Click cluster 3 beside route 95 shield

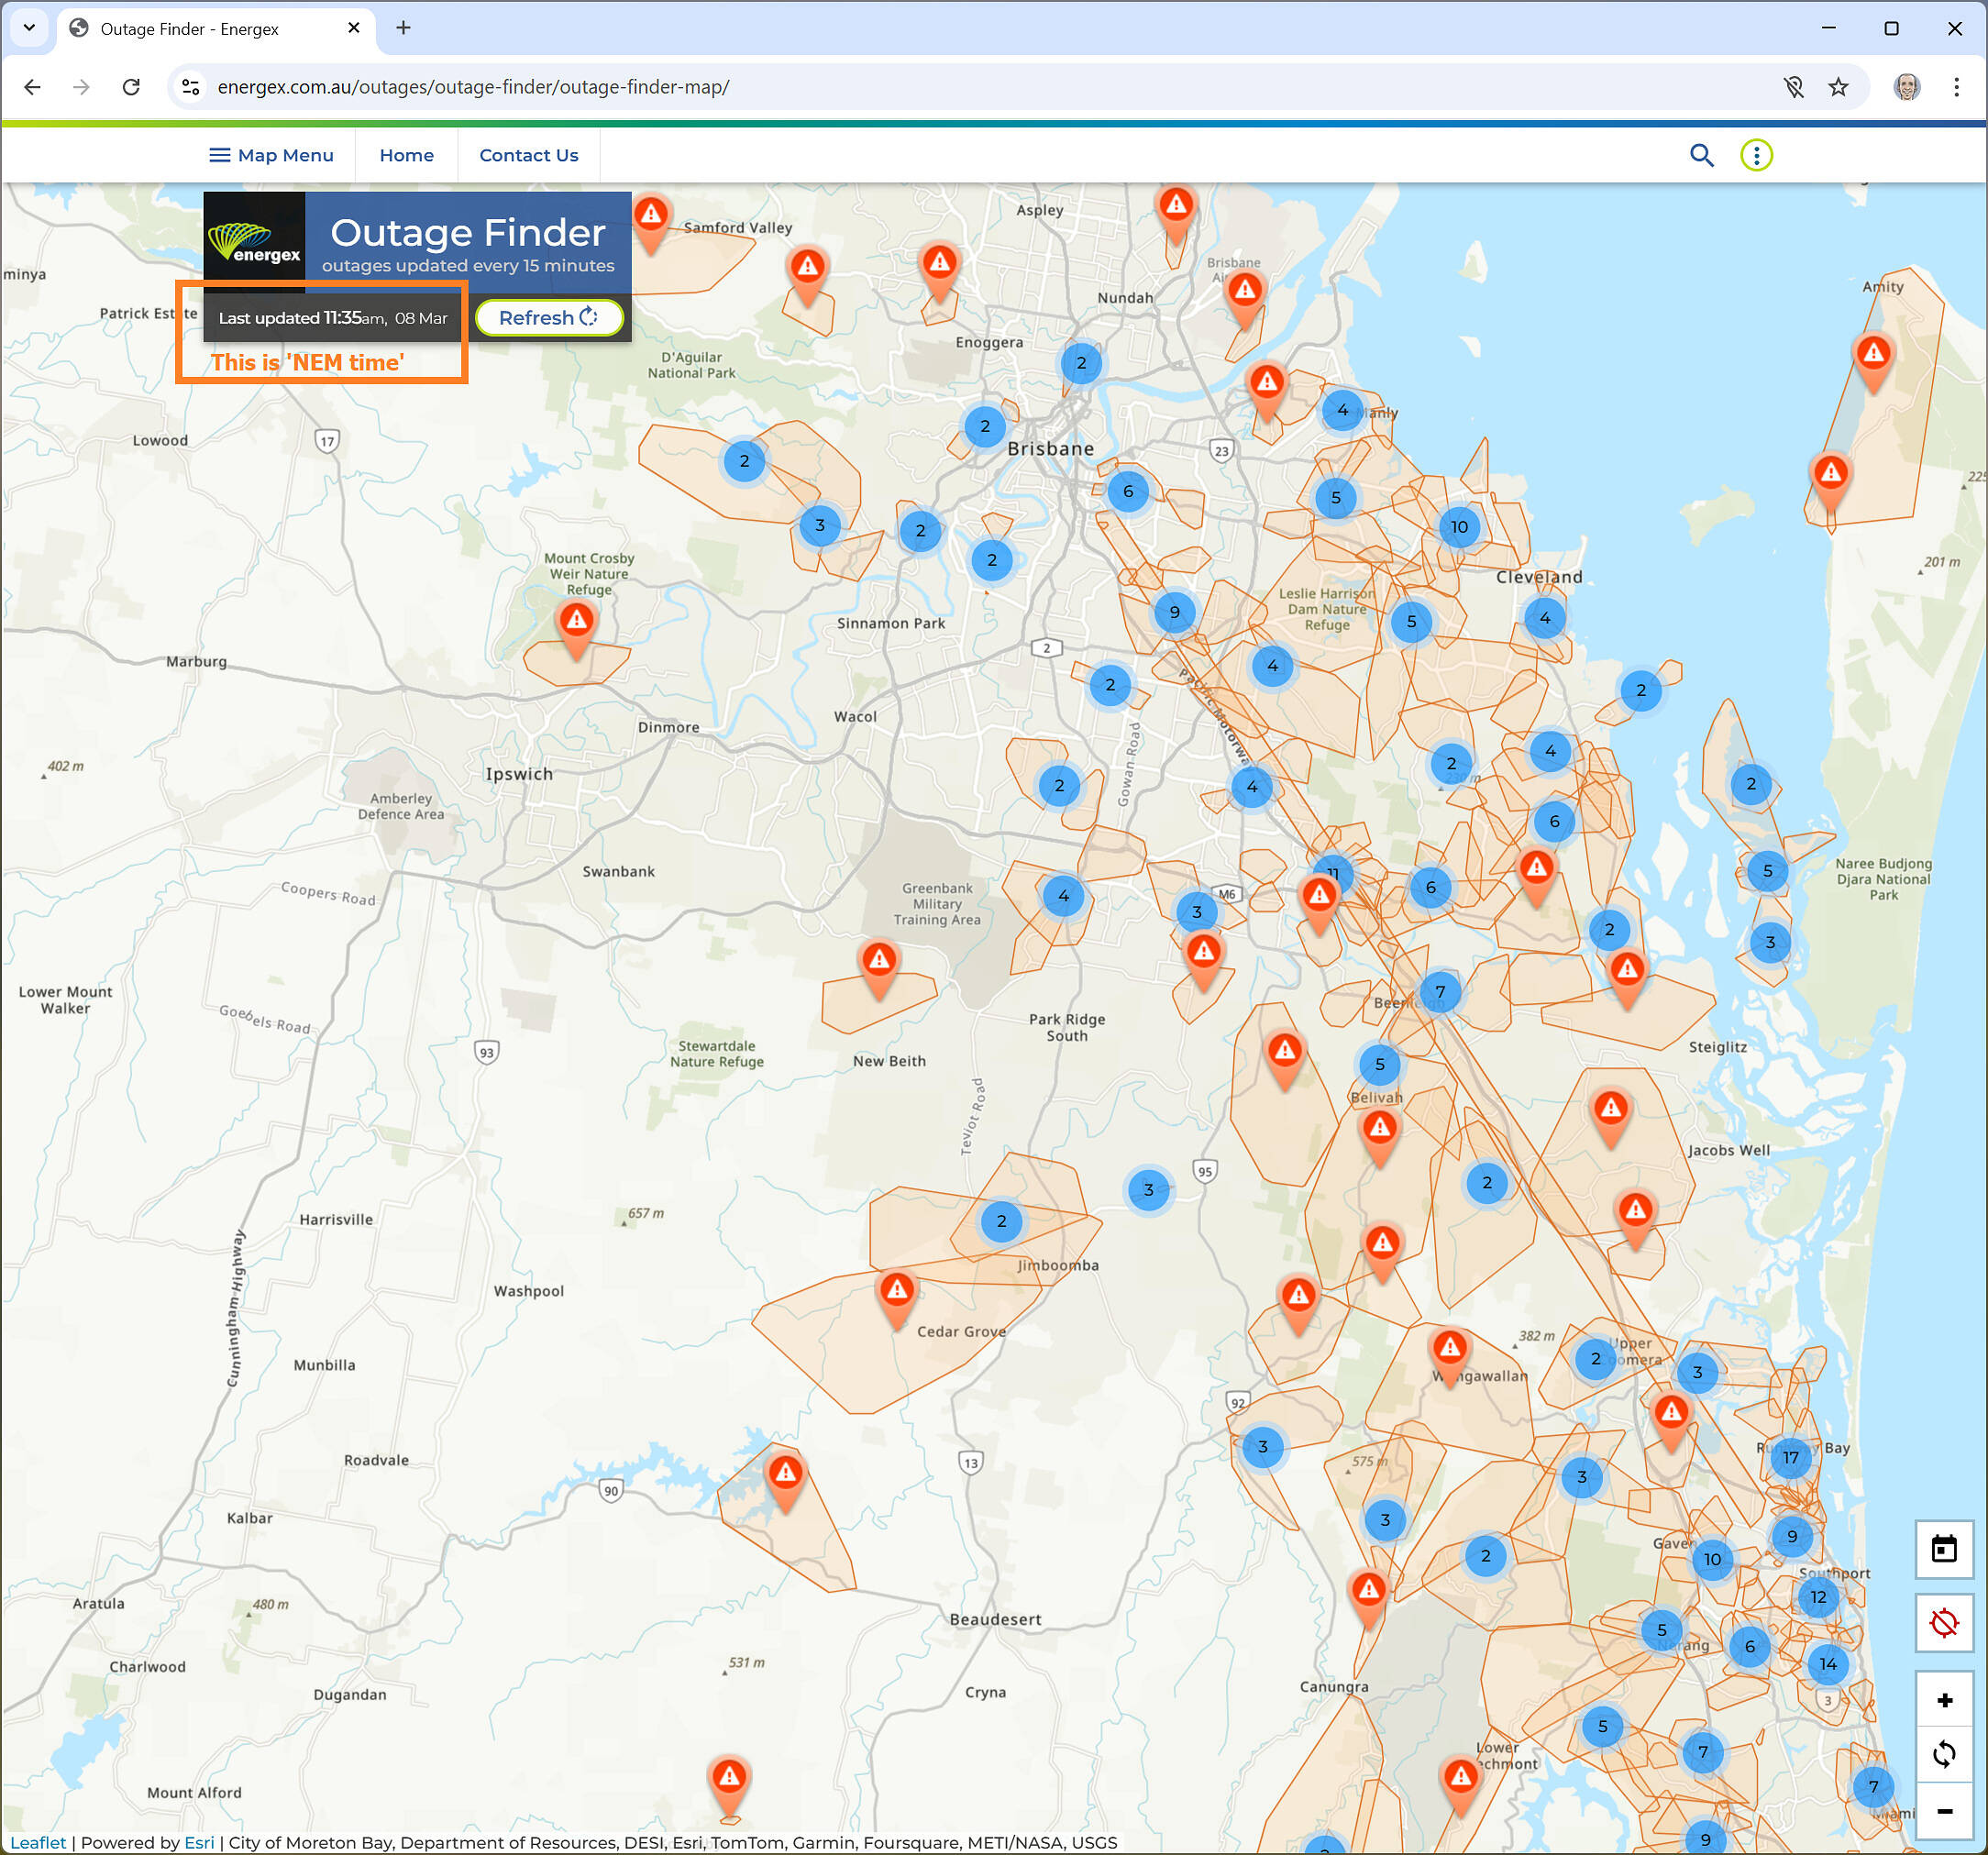[1148, 1190]
